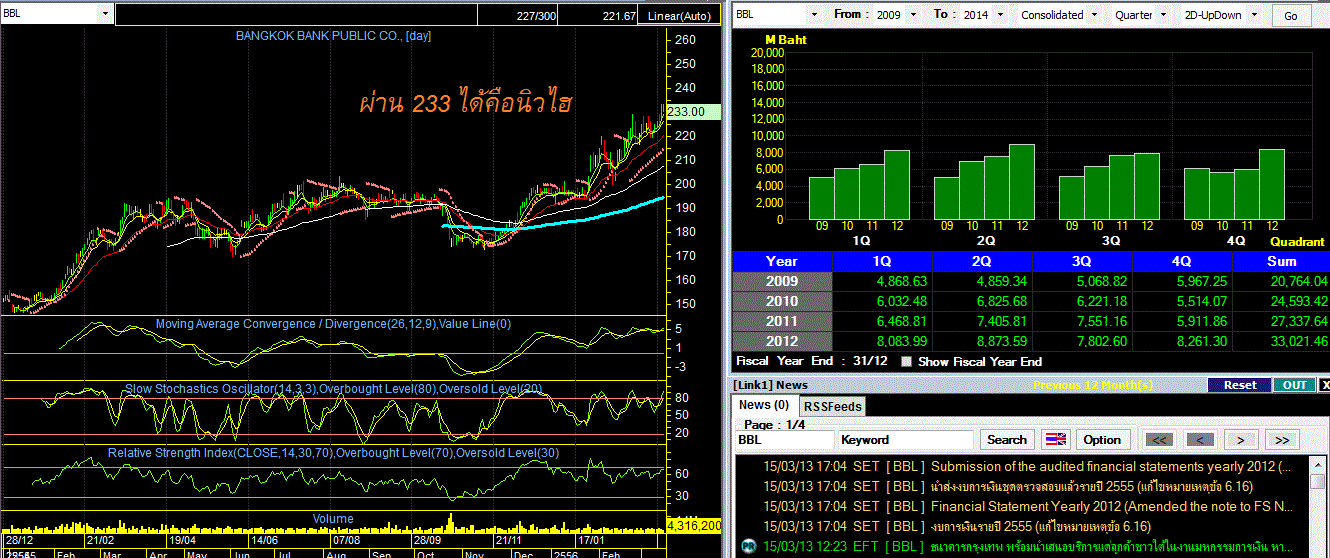Click the news symbol field containing BBL
The width and height of the screenshot is (1330, 558).
coord(784,440)
